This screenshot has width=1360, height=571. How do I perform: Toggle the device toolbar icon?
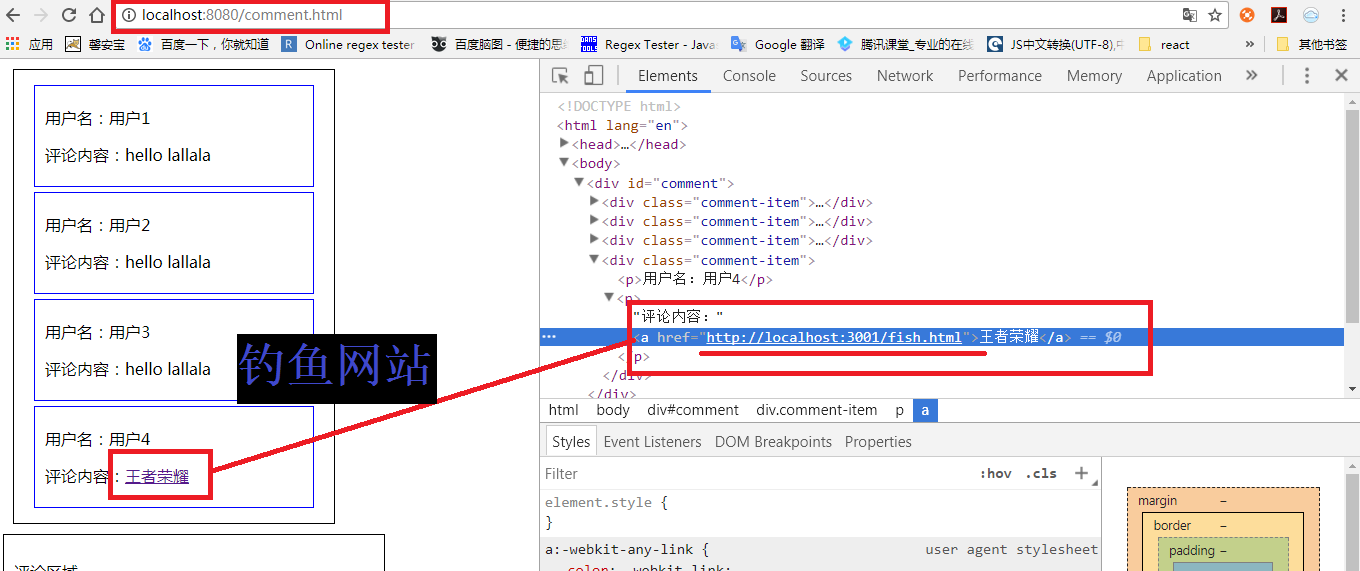point(593,76)
